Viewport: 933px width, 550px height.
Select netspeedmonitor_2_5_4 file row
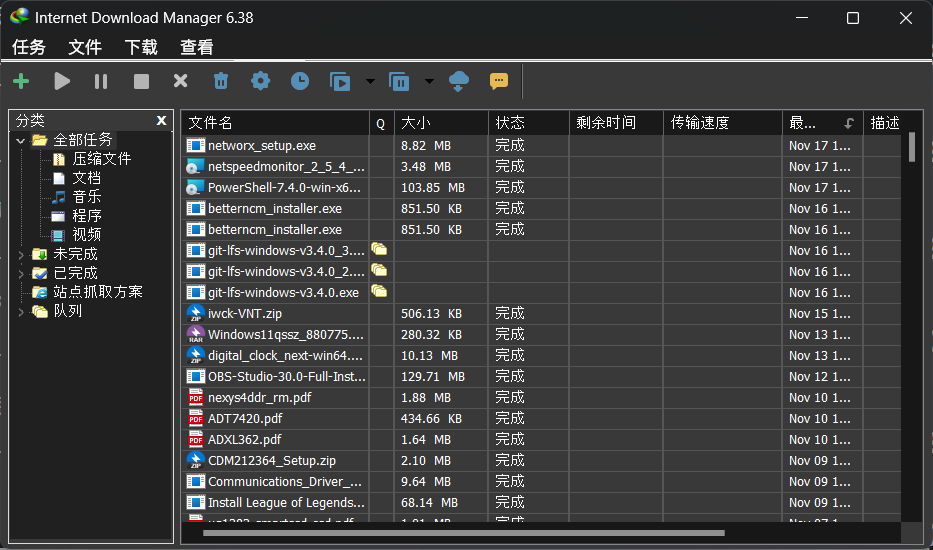click(541, 167)
